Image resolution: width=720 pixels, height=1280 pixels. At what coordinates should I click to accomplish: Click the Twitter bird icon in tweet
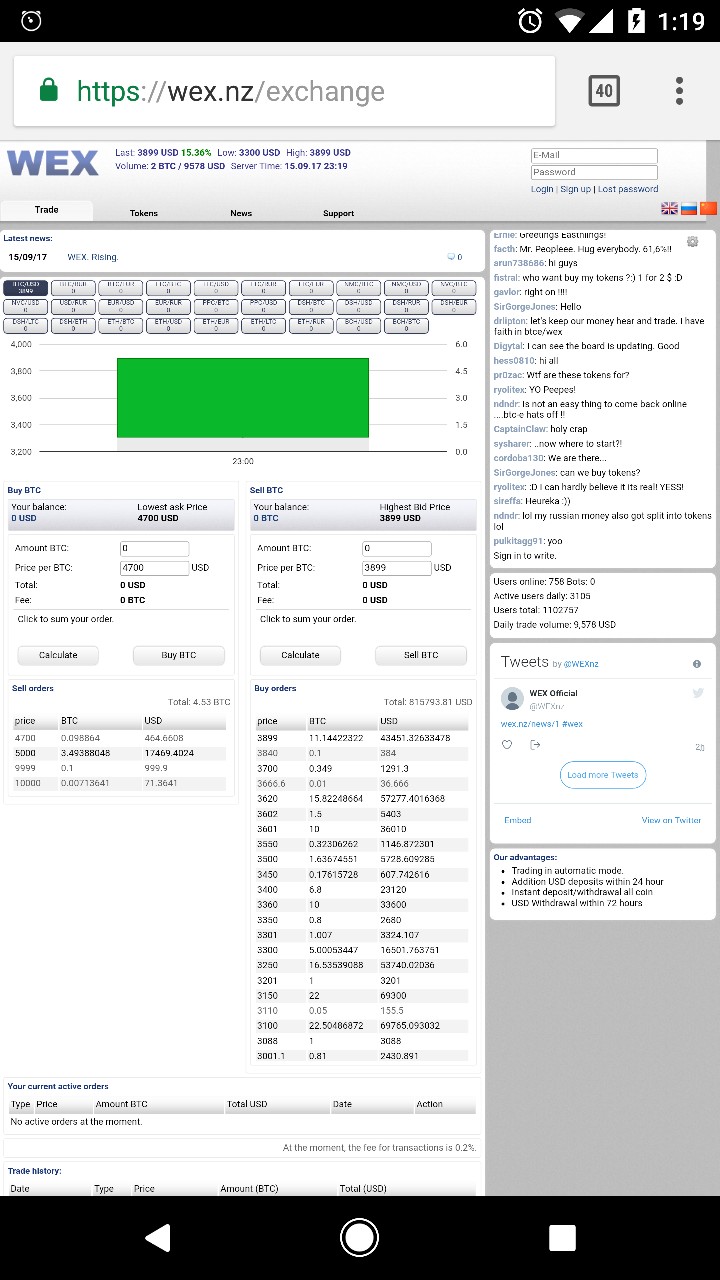(x=698, y=693)
